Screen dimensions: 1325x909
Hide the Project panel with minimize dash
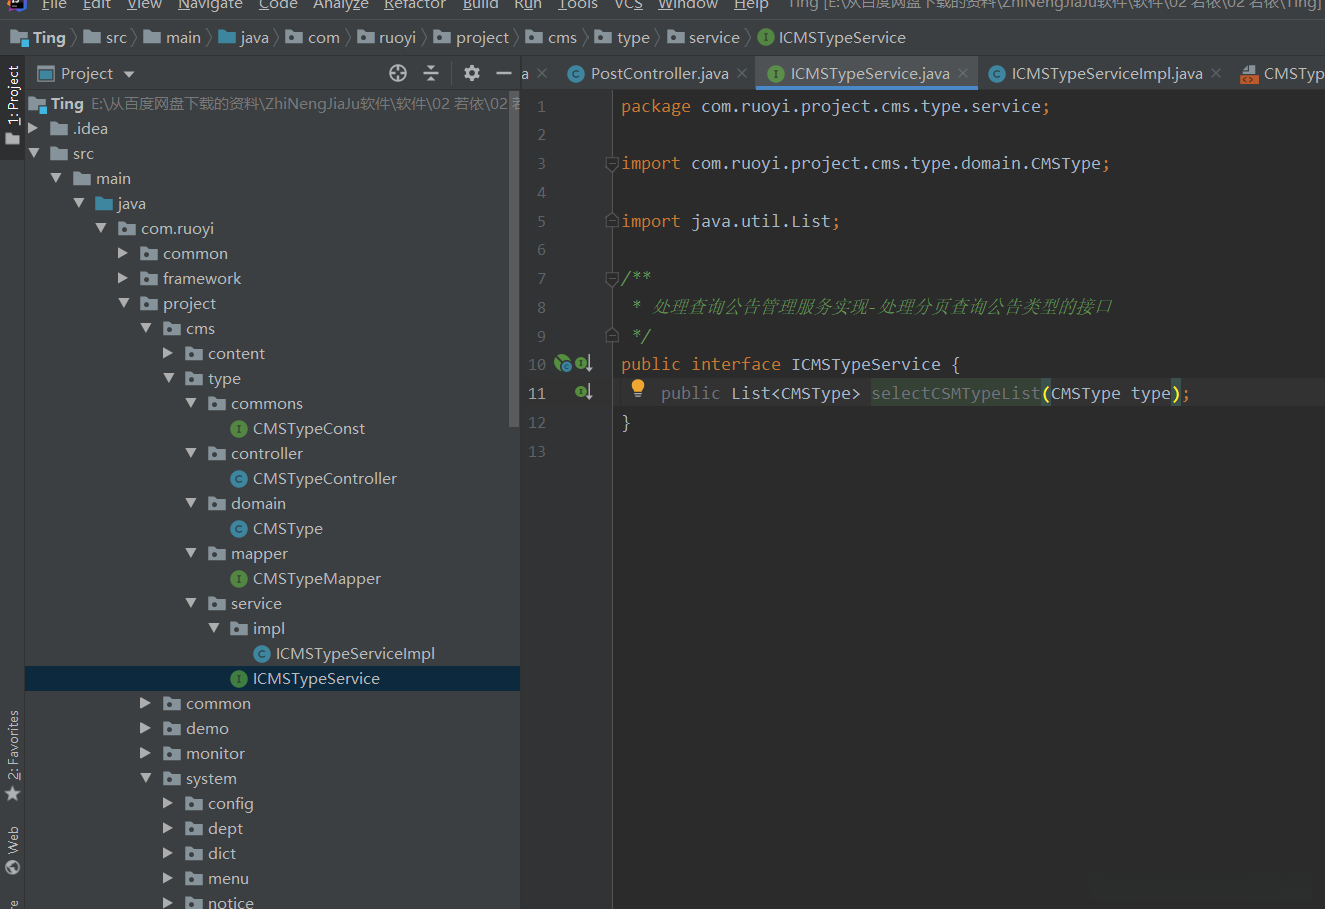click(504, 73)
